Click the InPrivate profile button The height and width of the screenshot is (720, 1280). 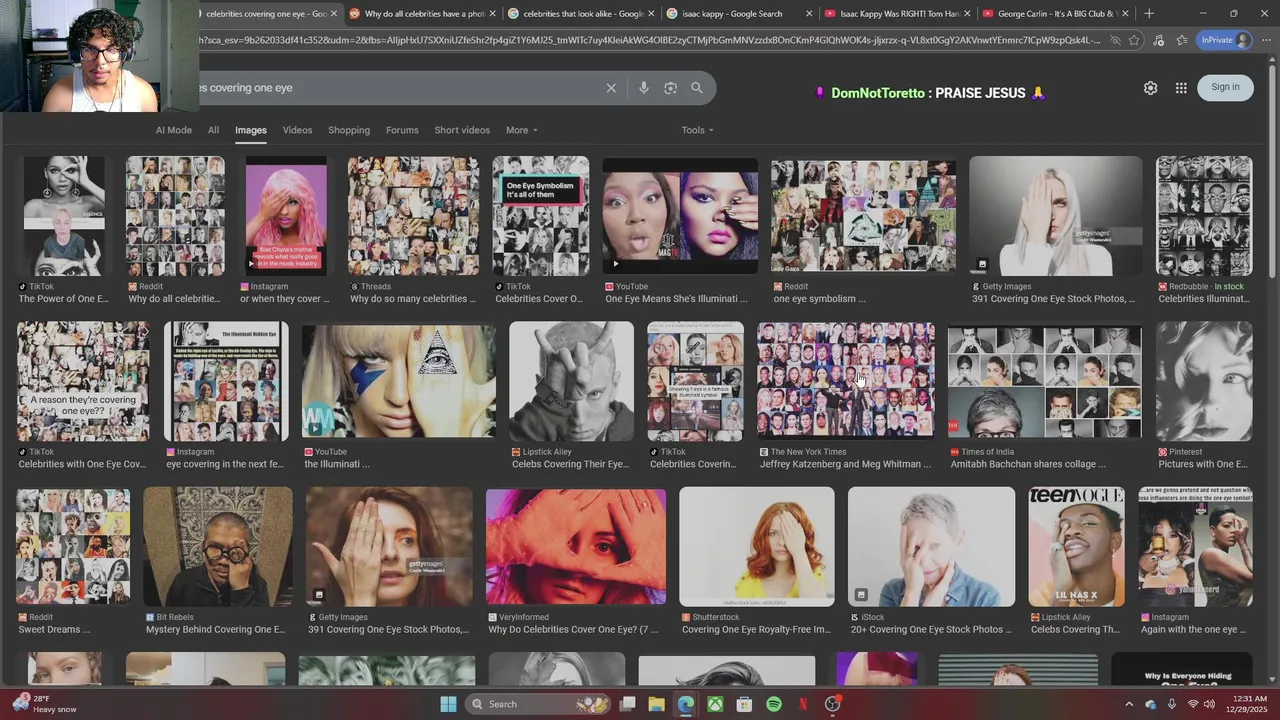point(1225,40)
